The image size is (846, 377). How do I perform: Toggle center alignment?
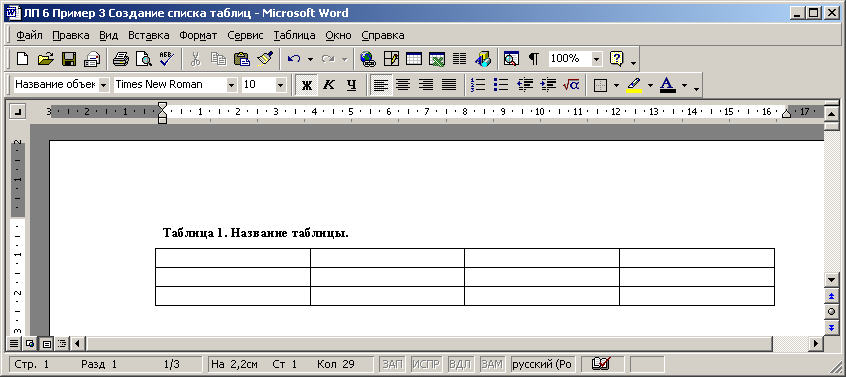(403, 85)
